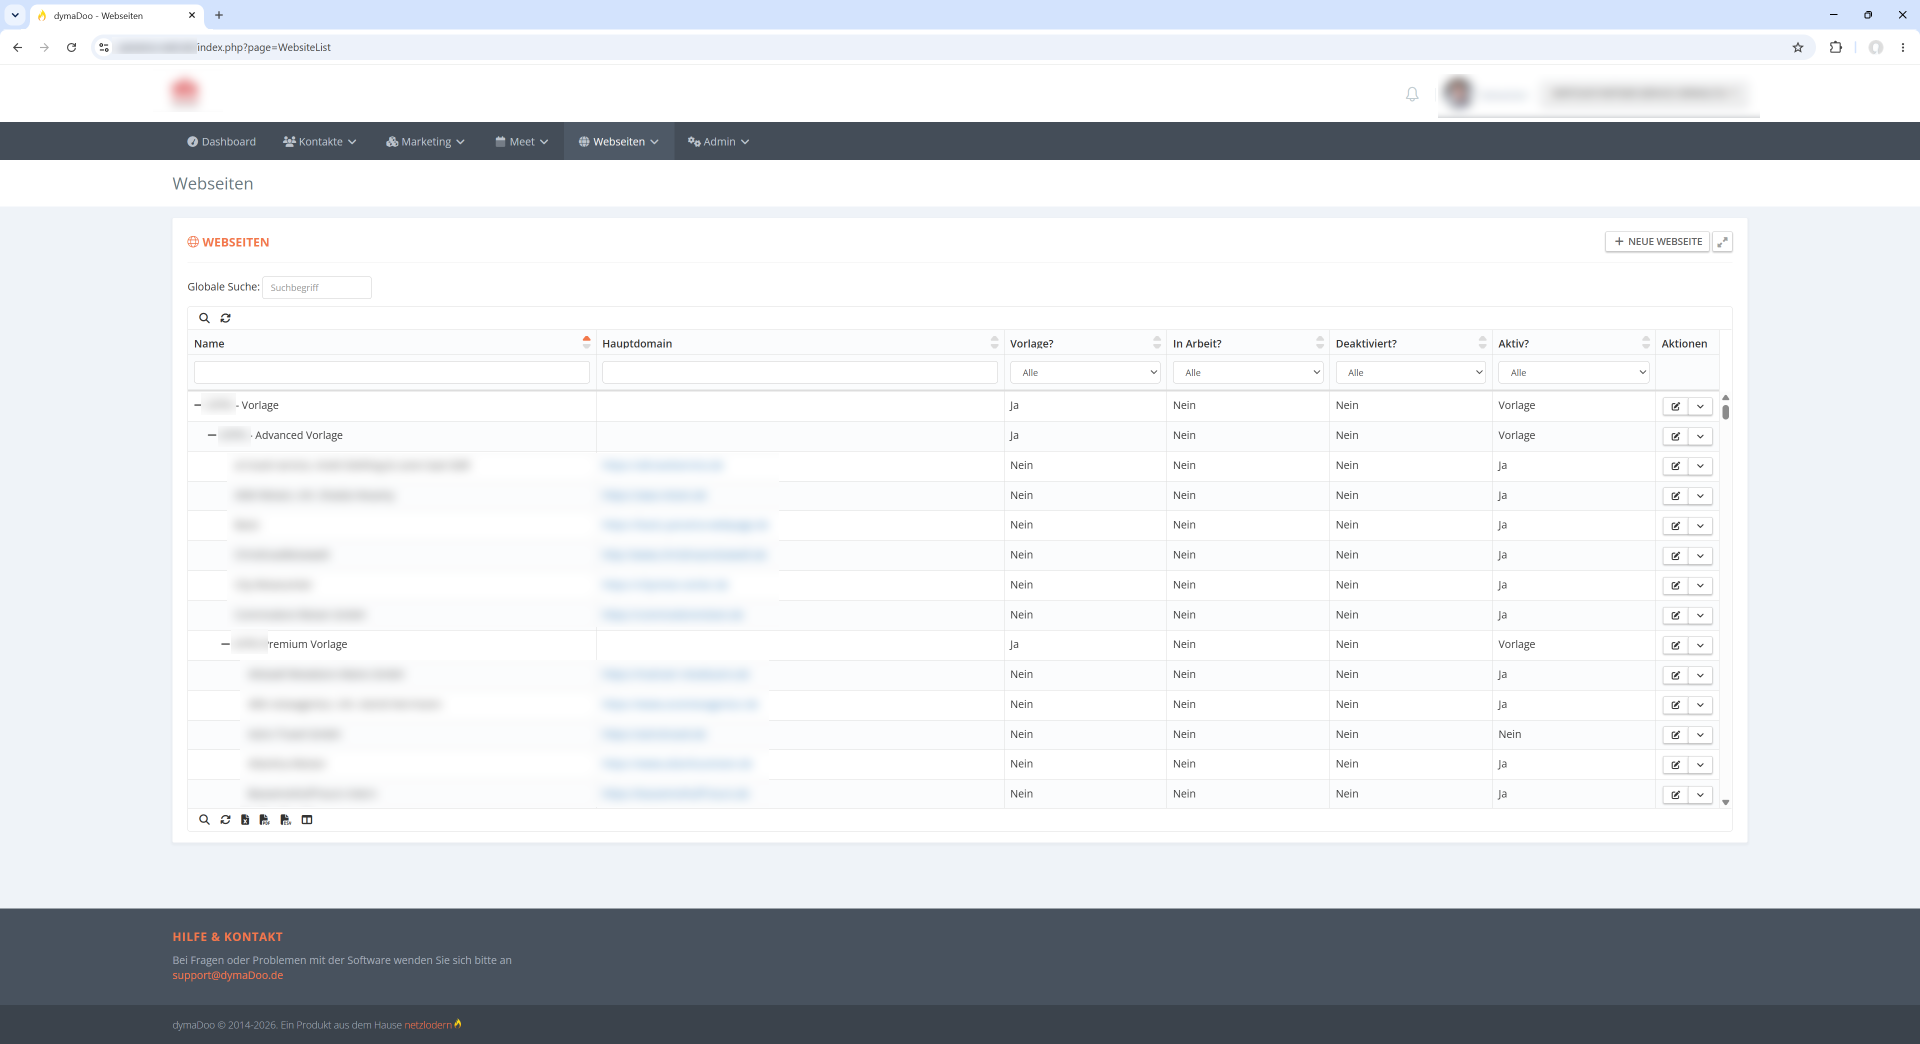Expand the Webseiten panel to fullscreen
Viewport: 1920px width, 1044px height.
point(1722,242)
